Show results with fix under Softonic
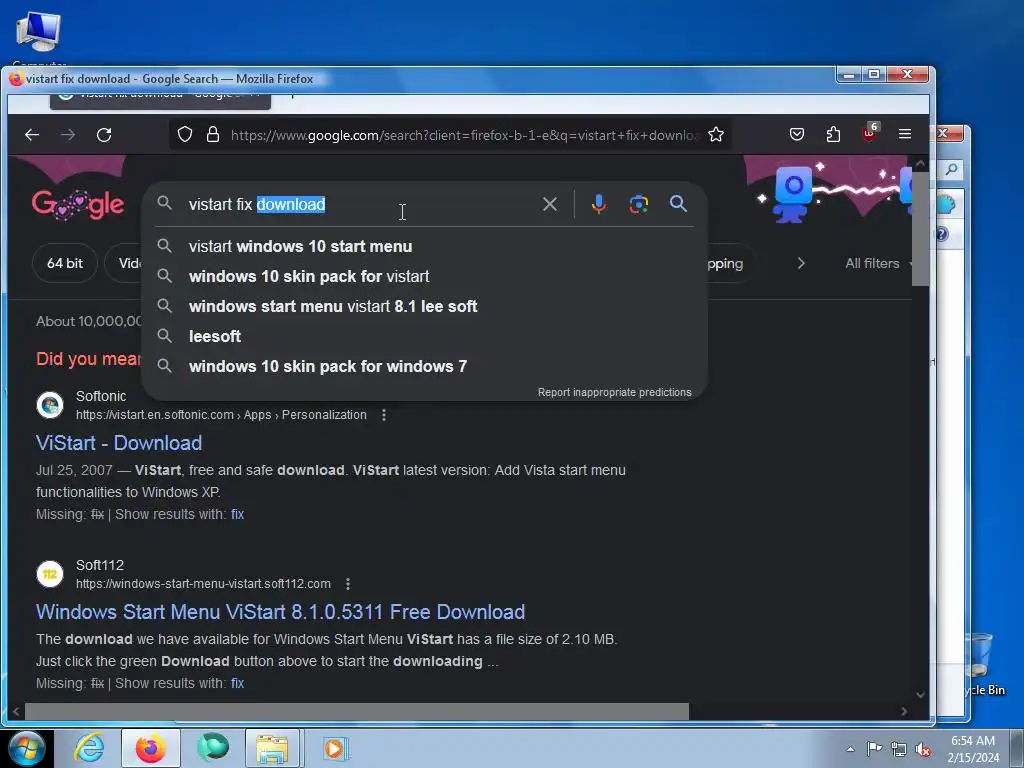The image size is (1024, 768). (x=237, y=515)
